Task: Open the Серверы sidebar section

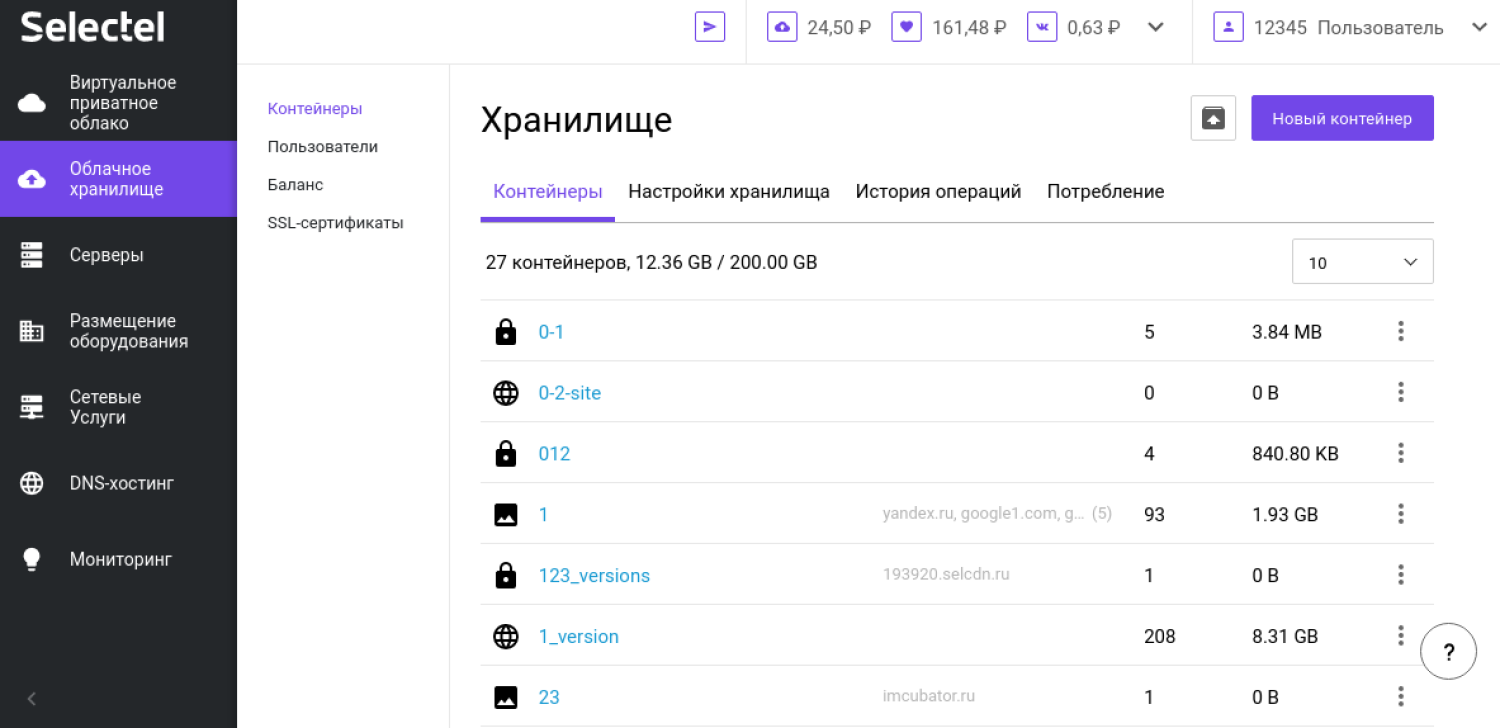Action: [x=106, y=255]
